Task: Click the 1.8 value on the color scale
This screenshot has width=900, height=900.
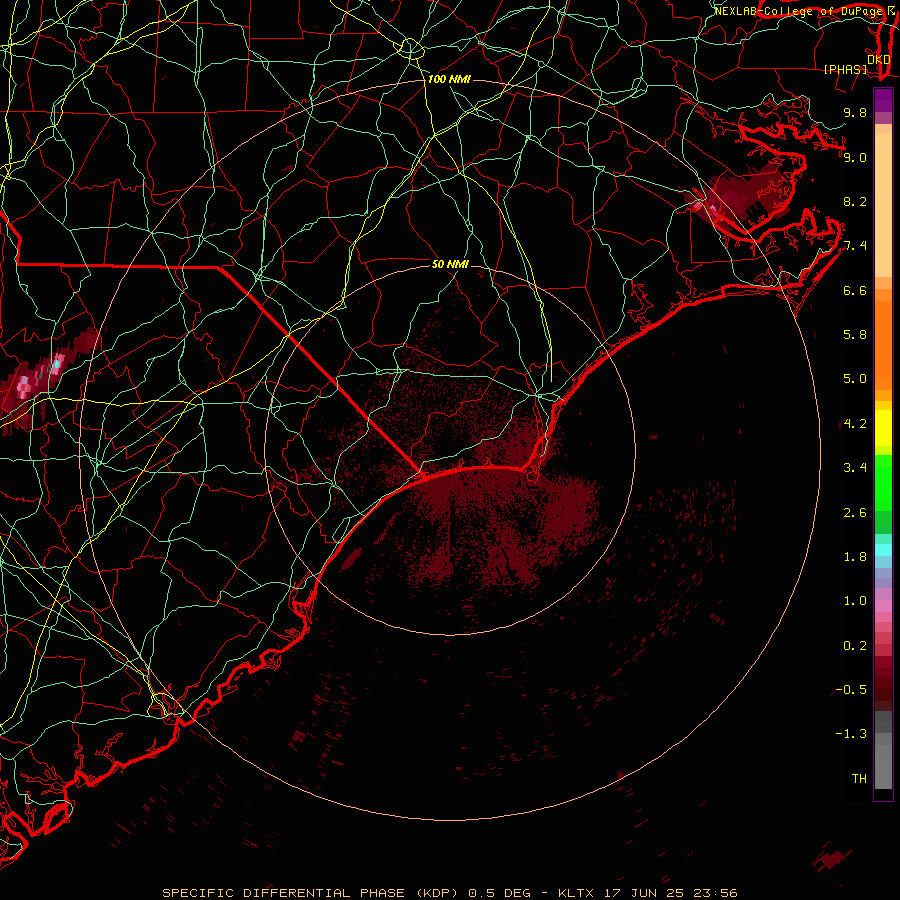Action: [855, 557]
